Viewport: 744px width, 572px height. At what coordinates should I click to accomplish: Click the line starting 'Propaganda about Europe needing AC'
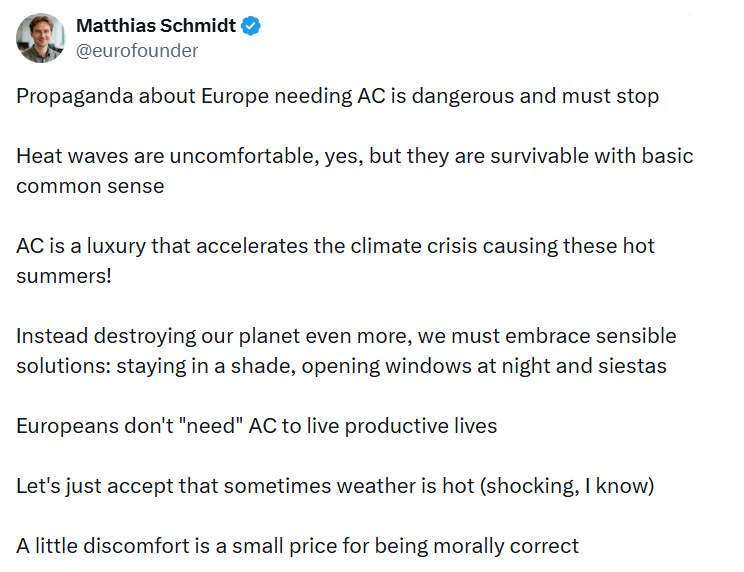(x=337, y=96)
